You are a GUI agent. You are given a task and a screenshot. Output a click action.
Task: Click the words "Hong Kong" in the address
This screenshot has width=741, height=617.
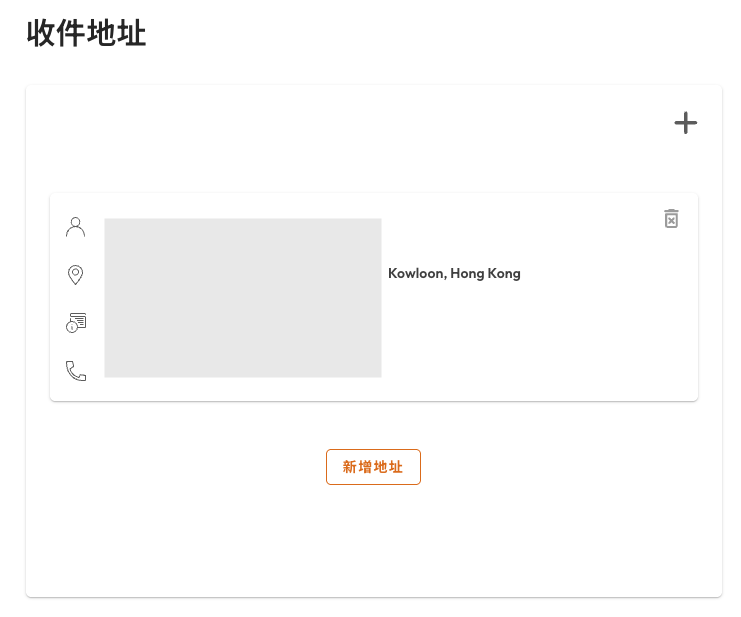click(x=485, y=274)
